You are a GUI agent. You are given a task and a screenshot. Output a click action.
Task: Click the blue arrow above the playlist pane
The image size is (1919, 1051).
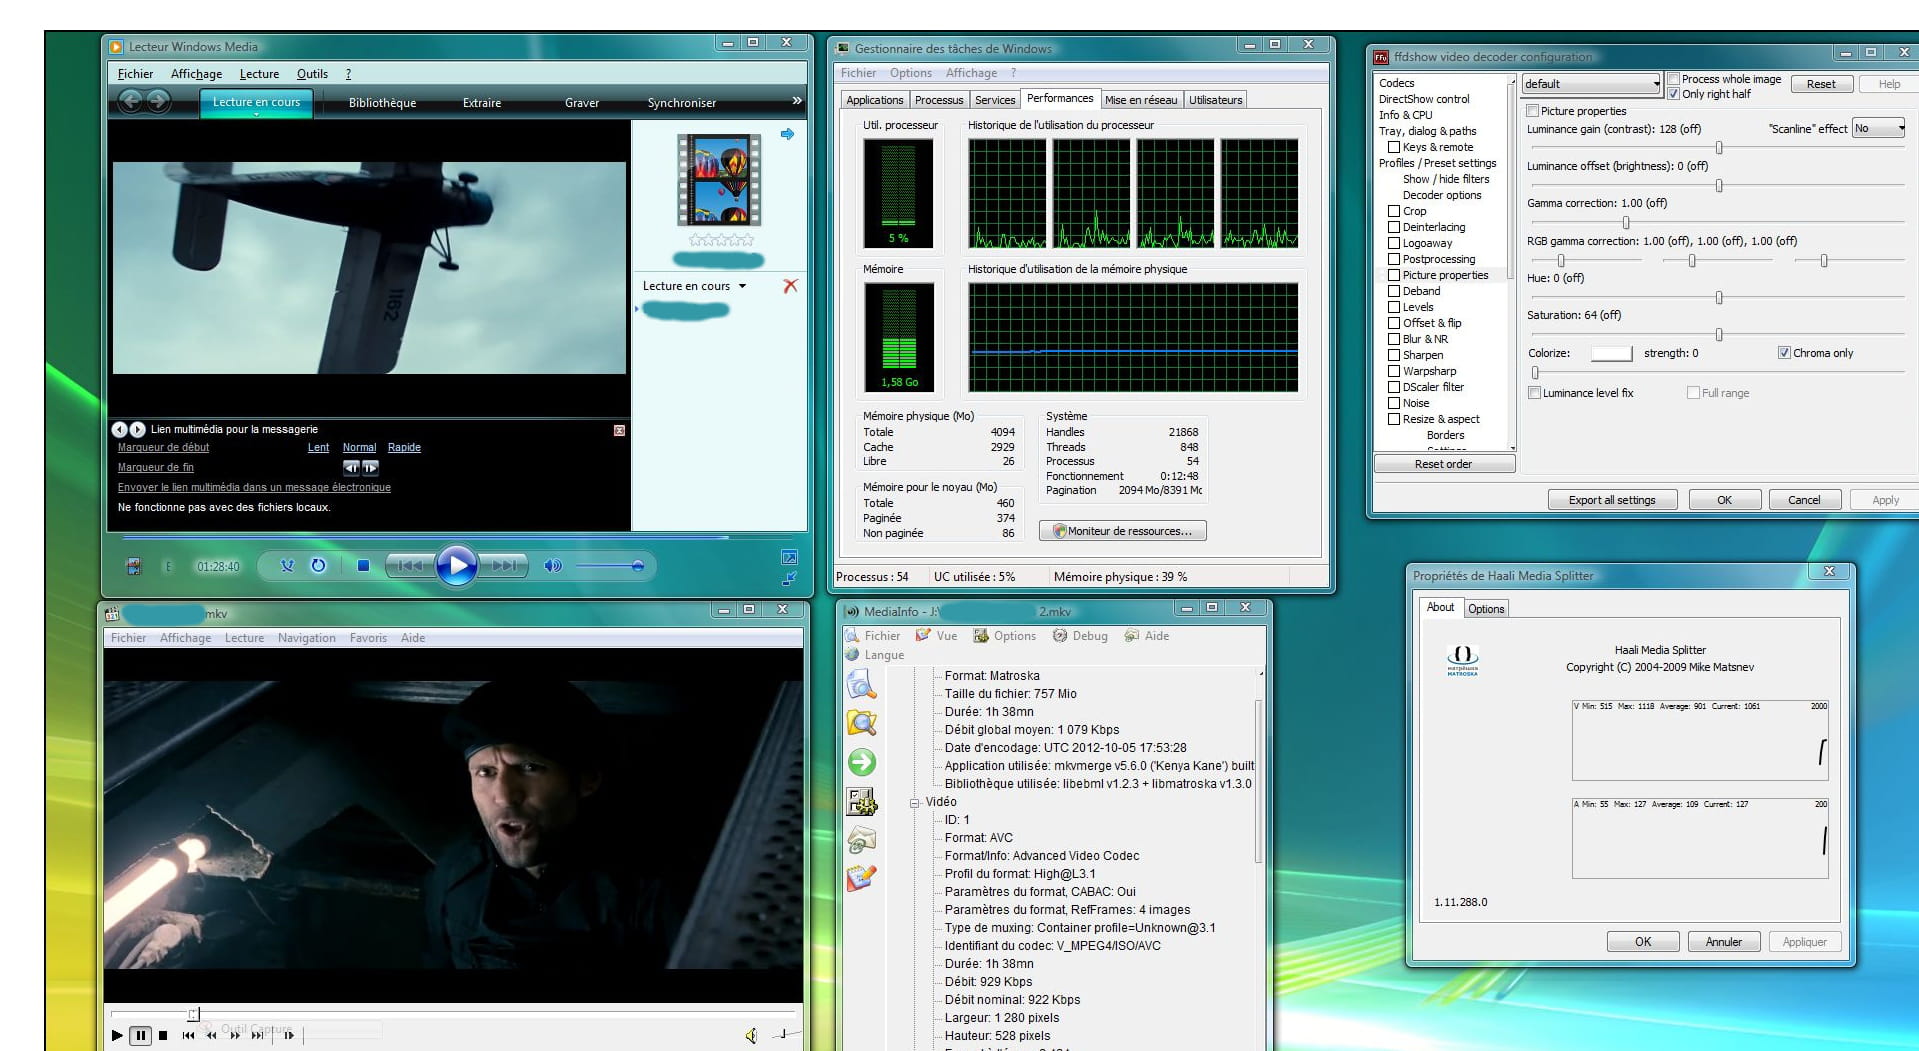pos(788,134)
